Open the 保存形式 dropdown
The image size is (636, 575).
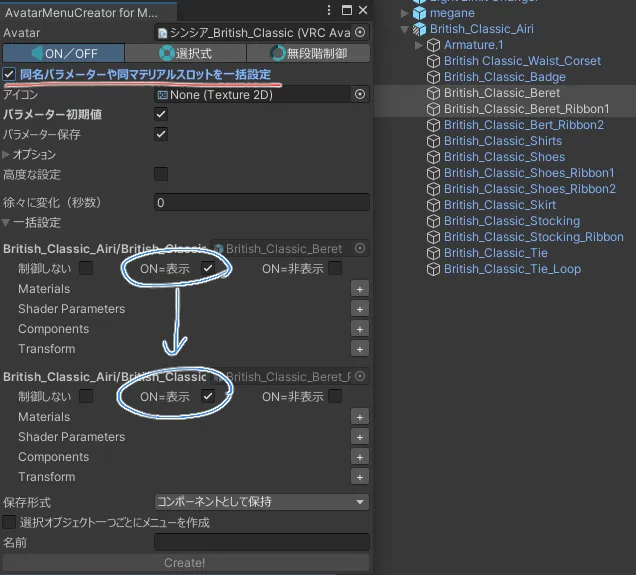[x=261, y=502]
